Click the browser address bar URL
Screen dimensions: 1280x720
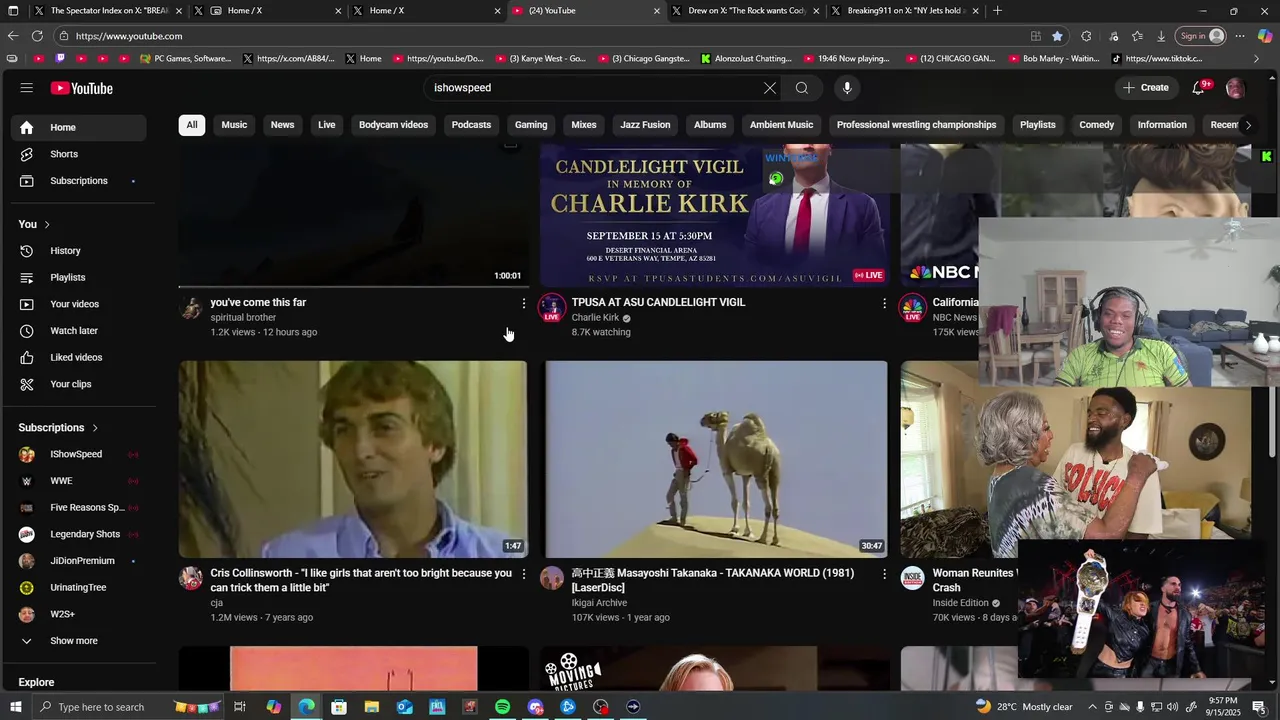[129, 36]
